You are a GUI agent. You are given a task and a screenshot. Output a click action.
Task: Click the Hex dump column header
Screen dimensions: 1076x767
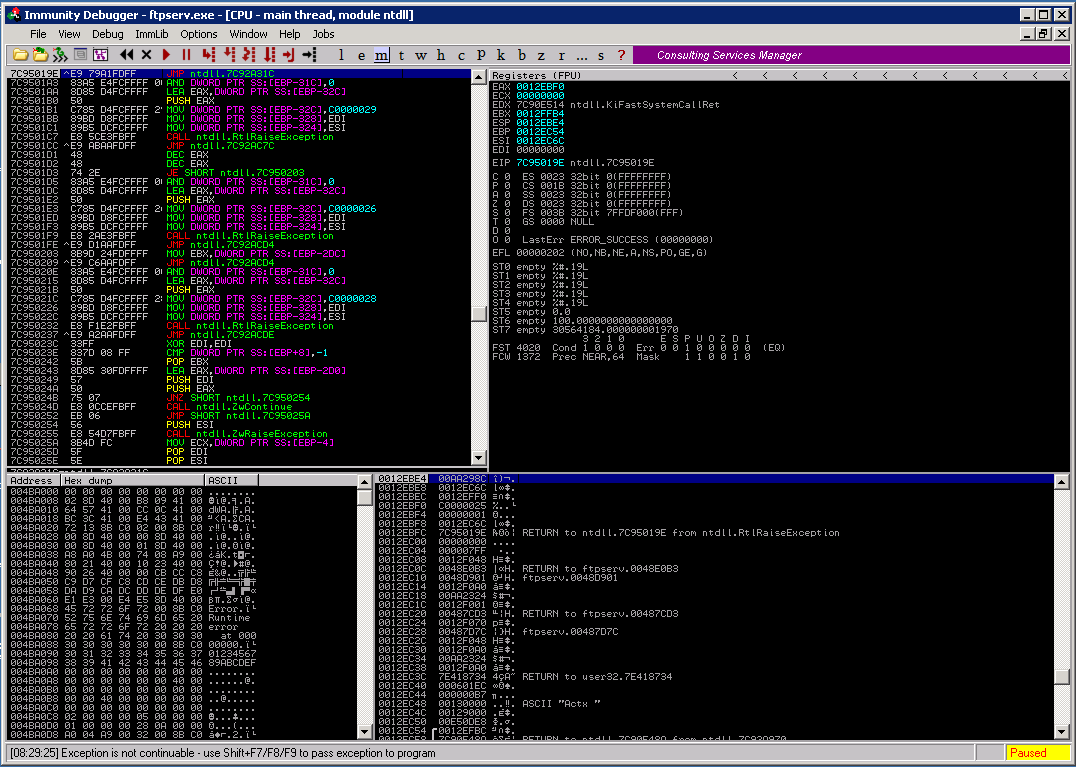point(132,481)
